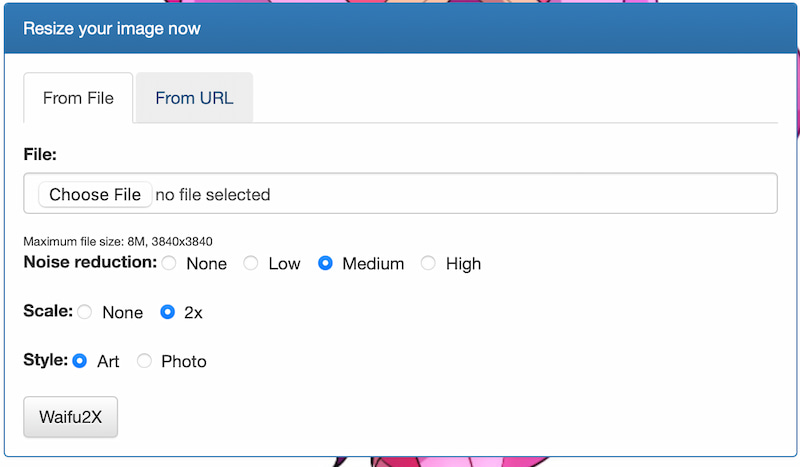Click the 'High' label text beside its radio
800x467 pixels.
[463, 264]
